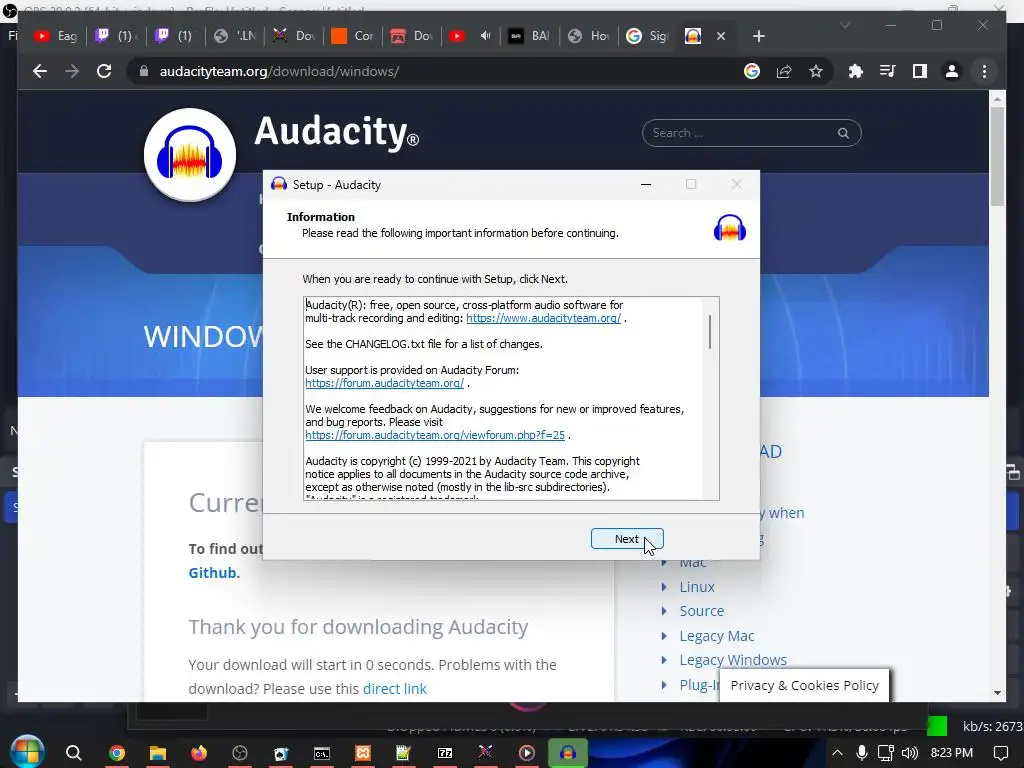Reload the Audacity download page
Viewport: 1024px width, 768px height.
[104, 71]
